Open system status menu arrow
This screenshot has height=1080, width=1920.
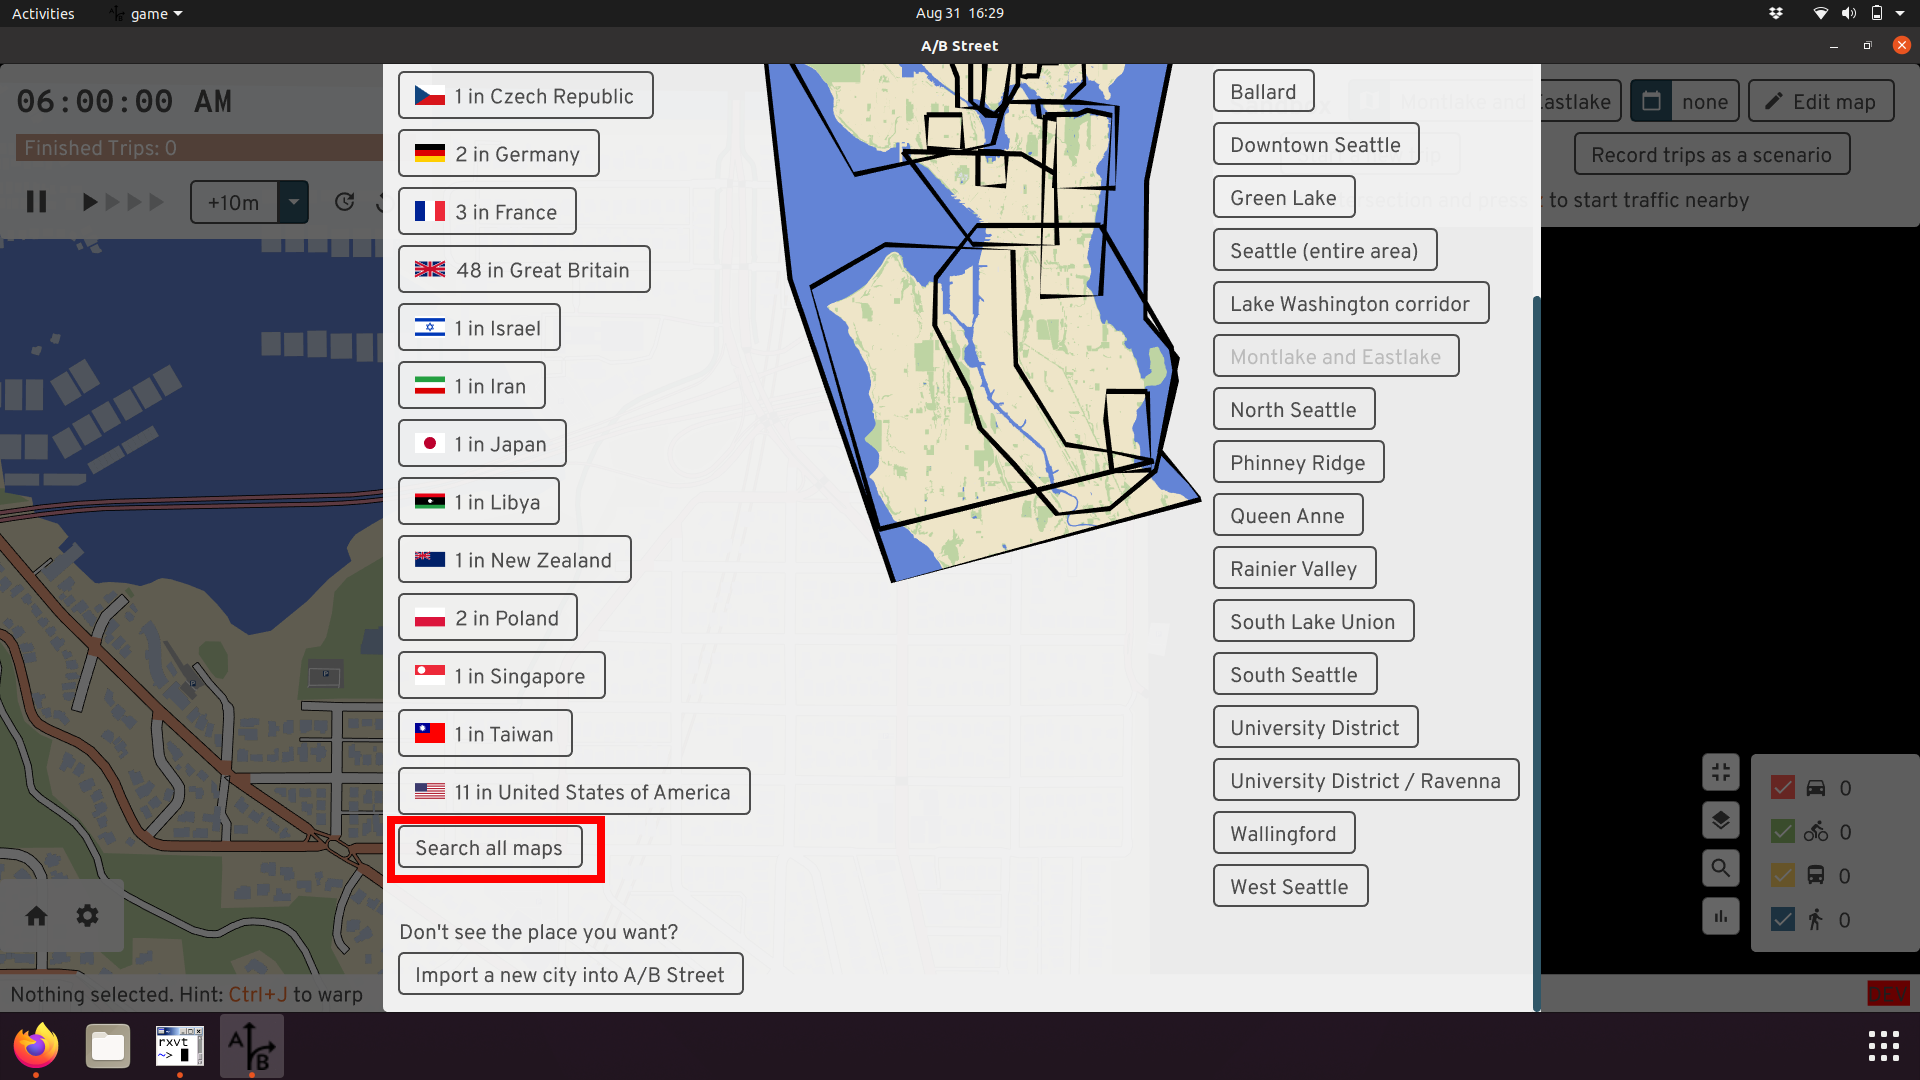1900,13
